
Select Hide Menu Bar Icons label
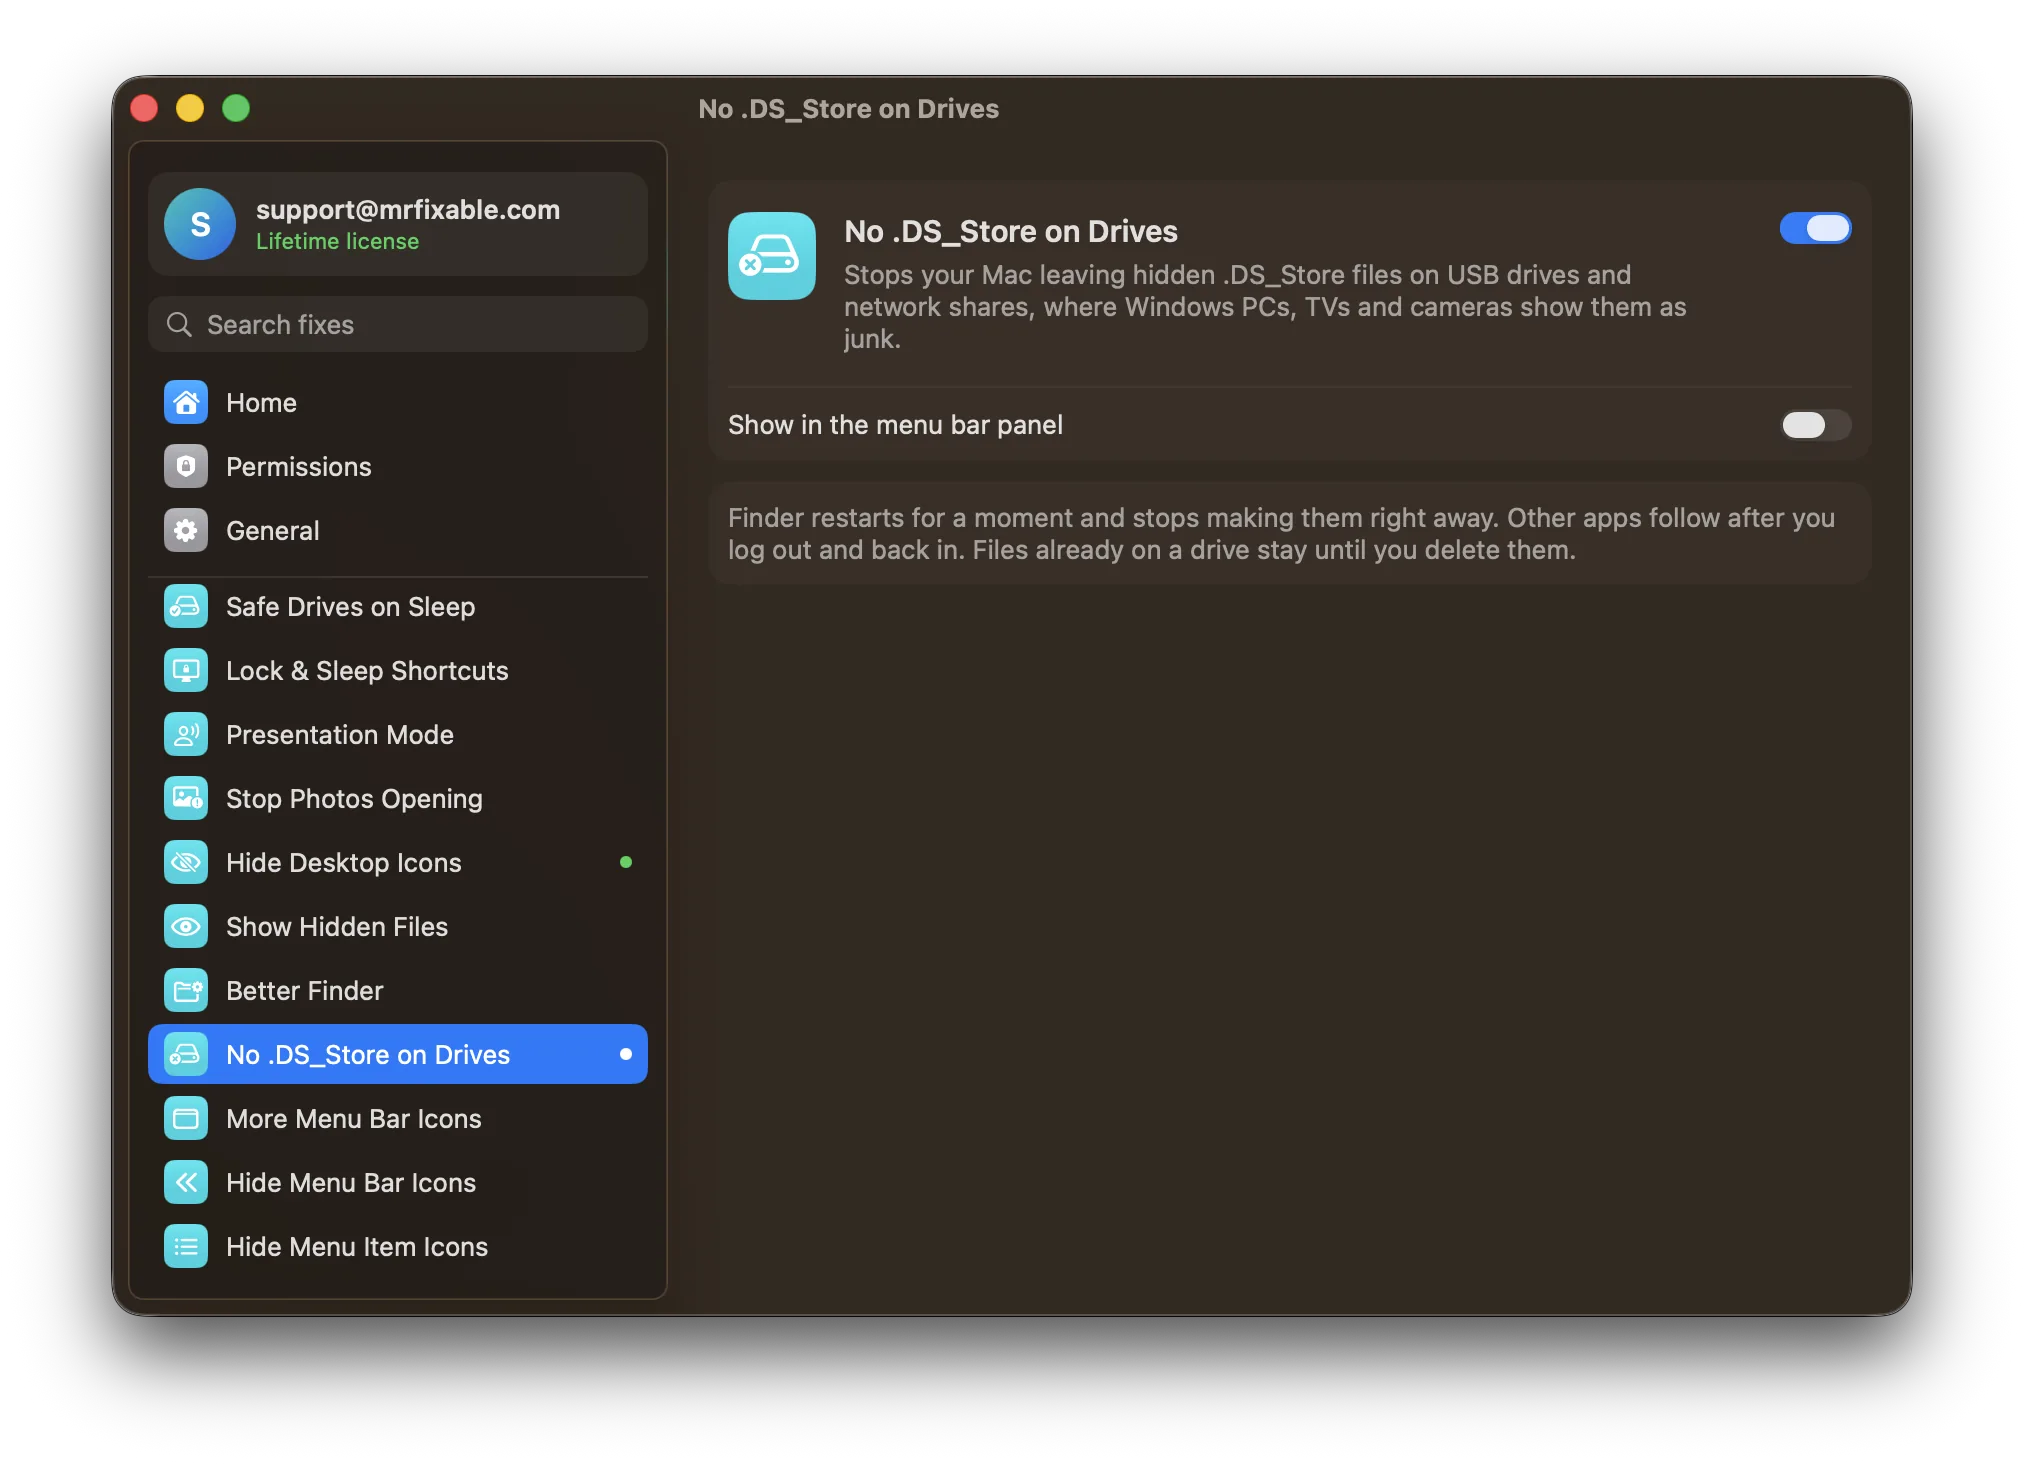[351, 1182]
